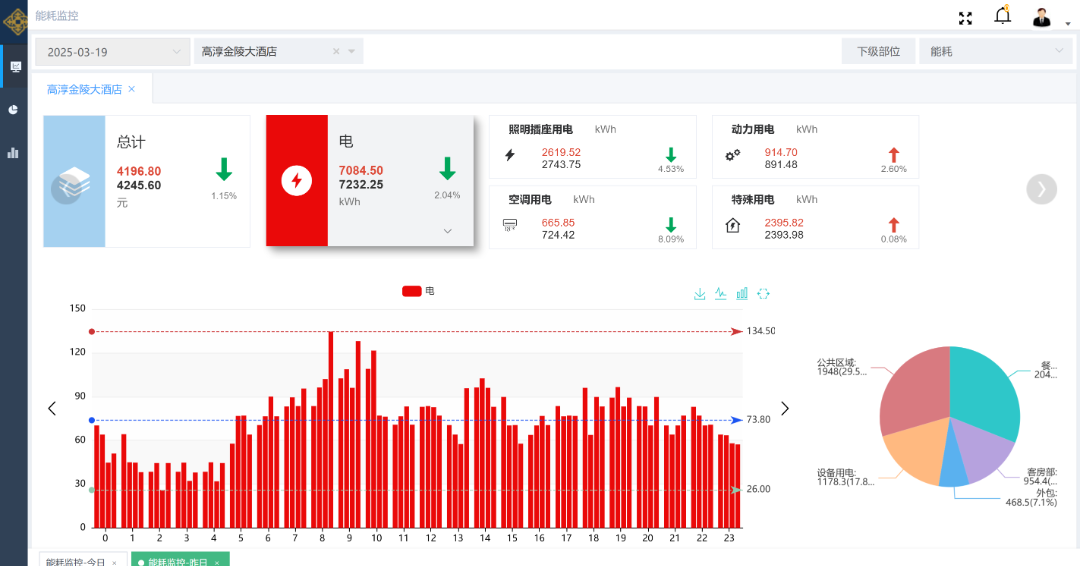The width and height of the screenshot is (1080, 566).
Task: Download the chart as image
Action: pos(700,294)
